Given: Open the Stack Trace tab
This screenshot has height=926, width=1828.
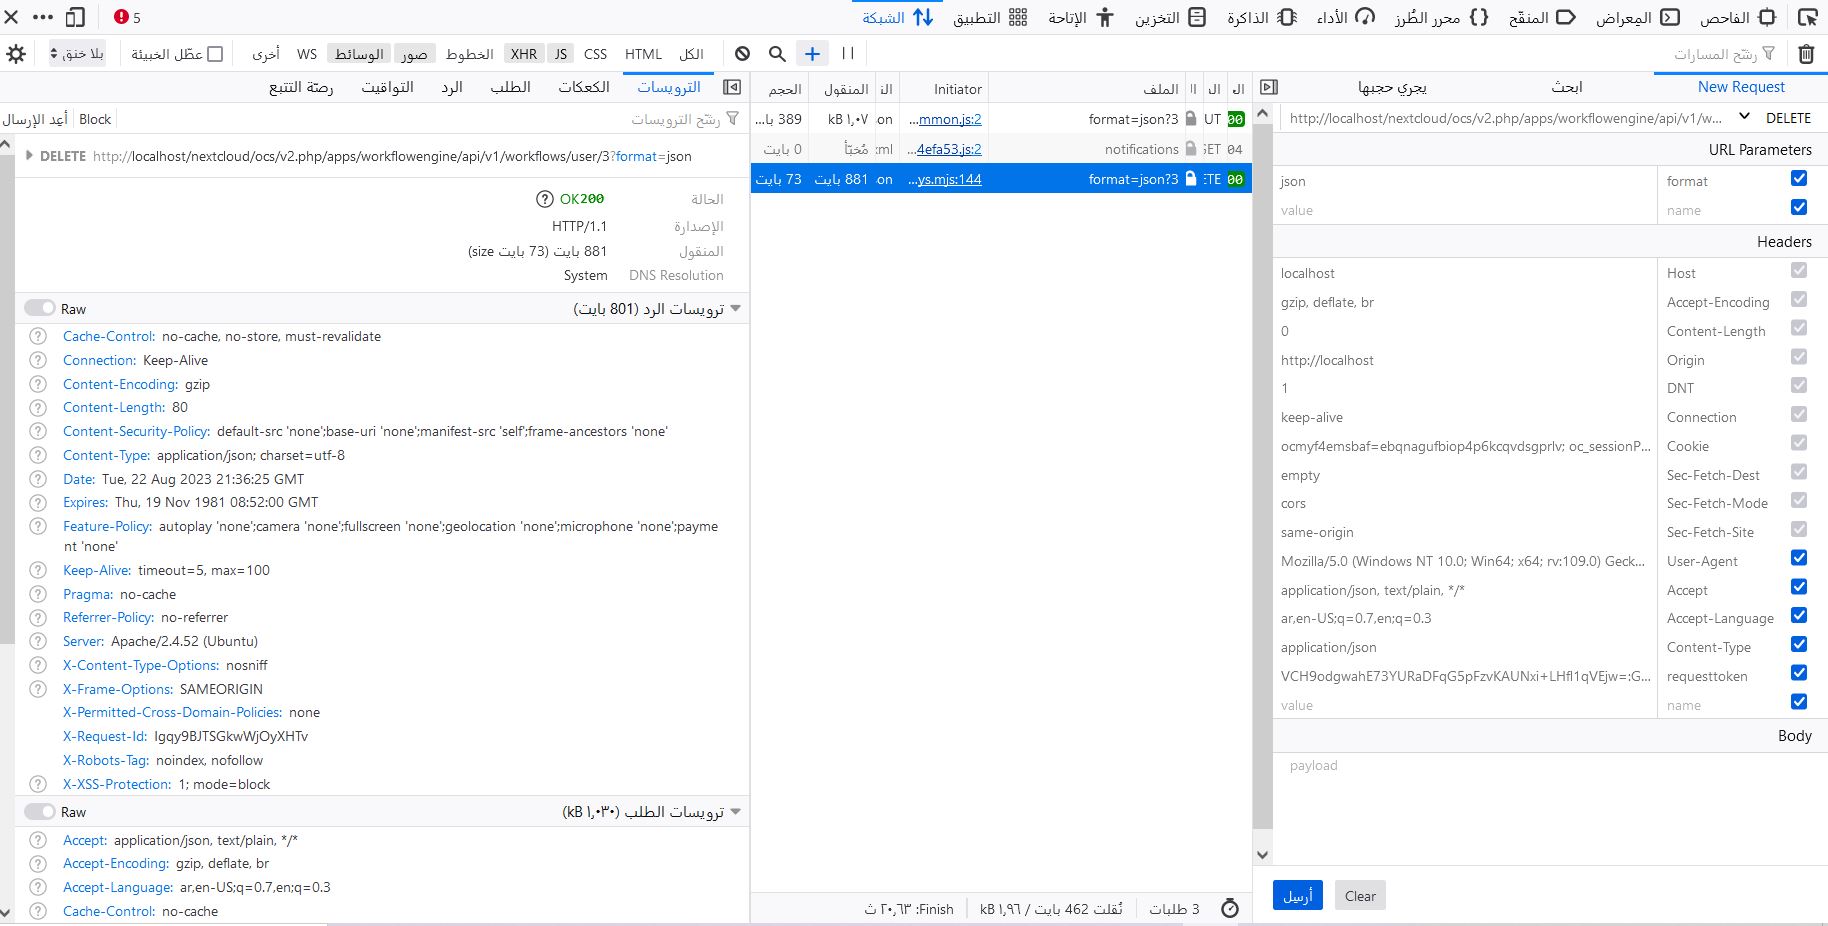Looking at the screenshot, I should coord(301,87).
